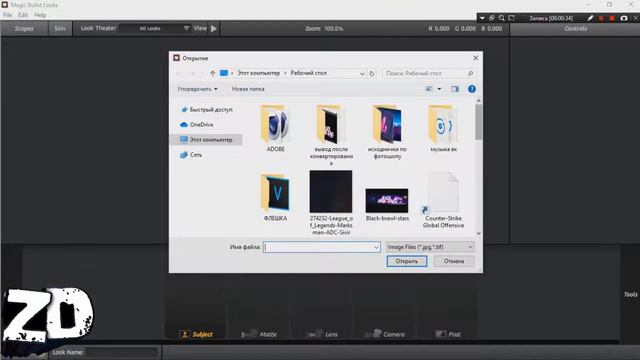Screen dimensions: 640x360
Task: Click the 'Отмена' button
Action: tap(454, 261)
